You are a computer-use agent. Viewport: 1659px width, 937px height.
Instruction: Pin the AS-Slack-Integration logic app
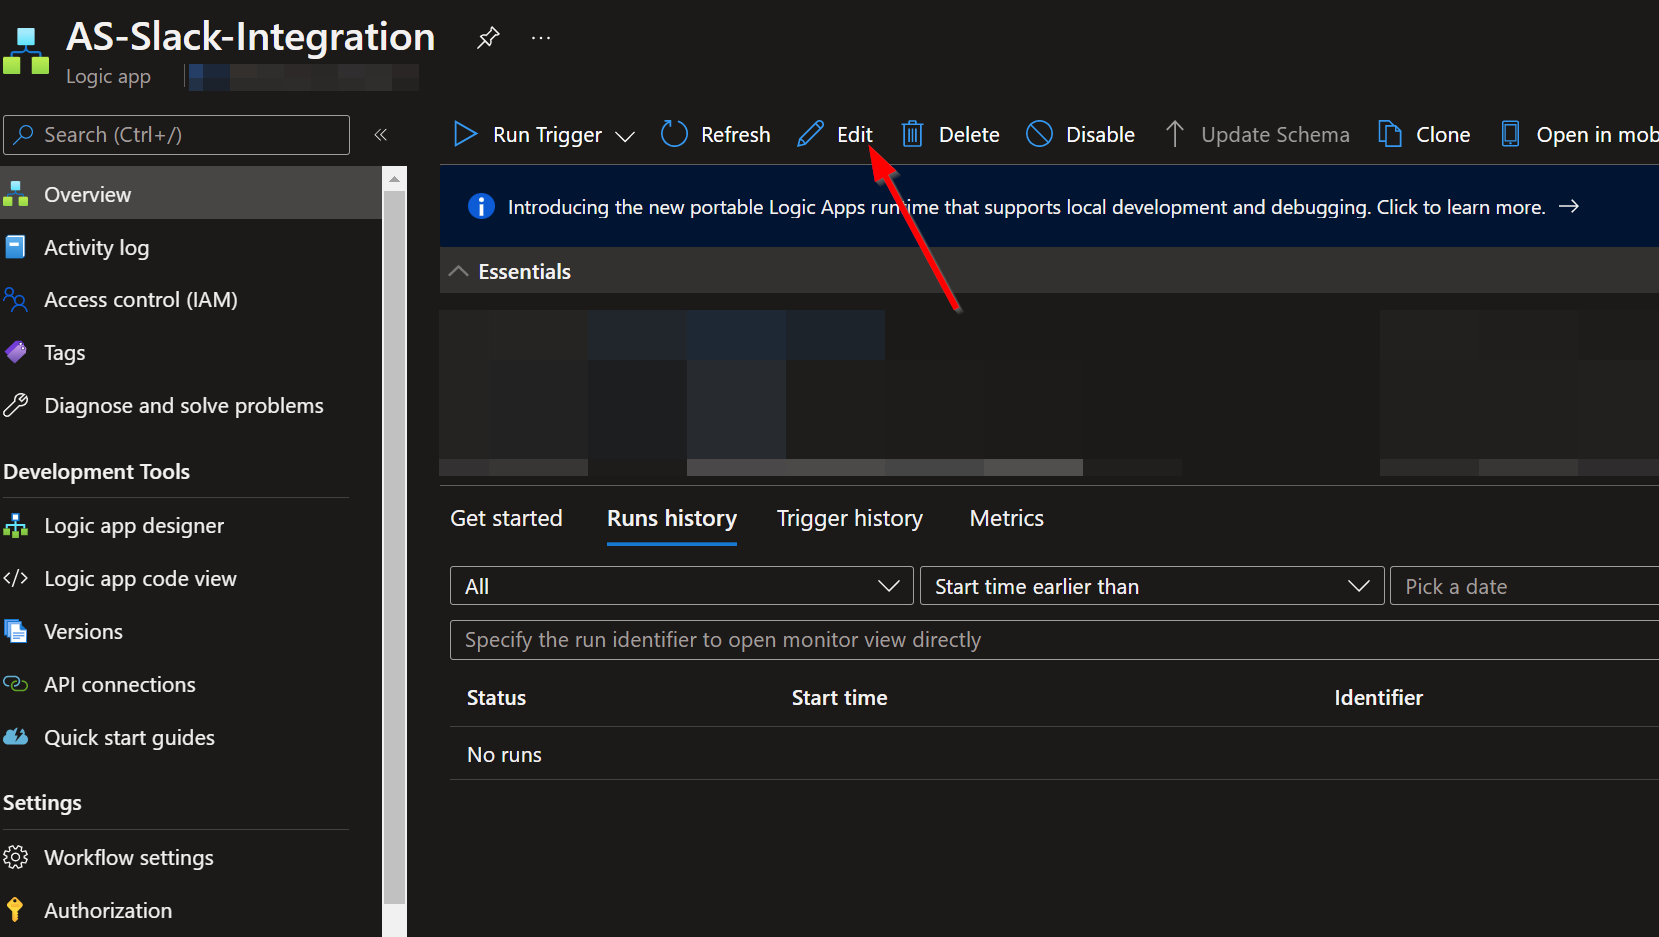[488, 38]
